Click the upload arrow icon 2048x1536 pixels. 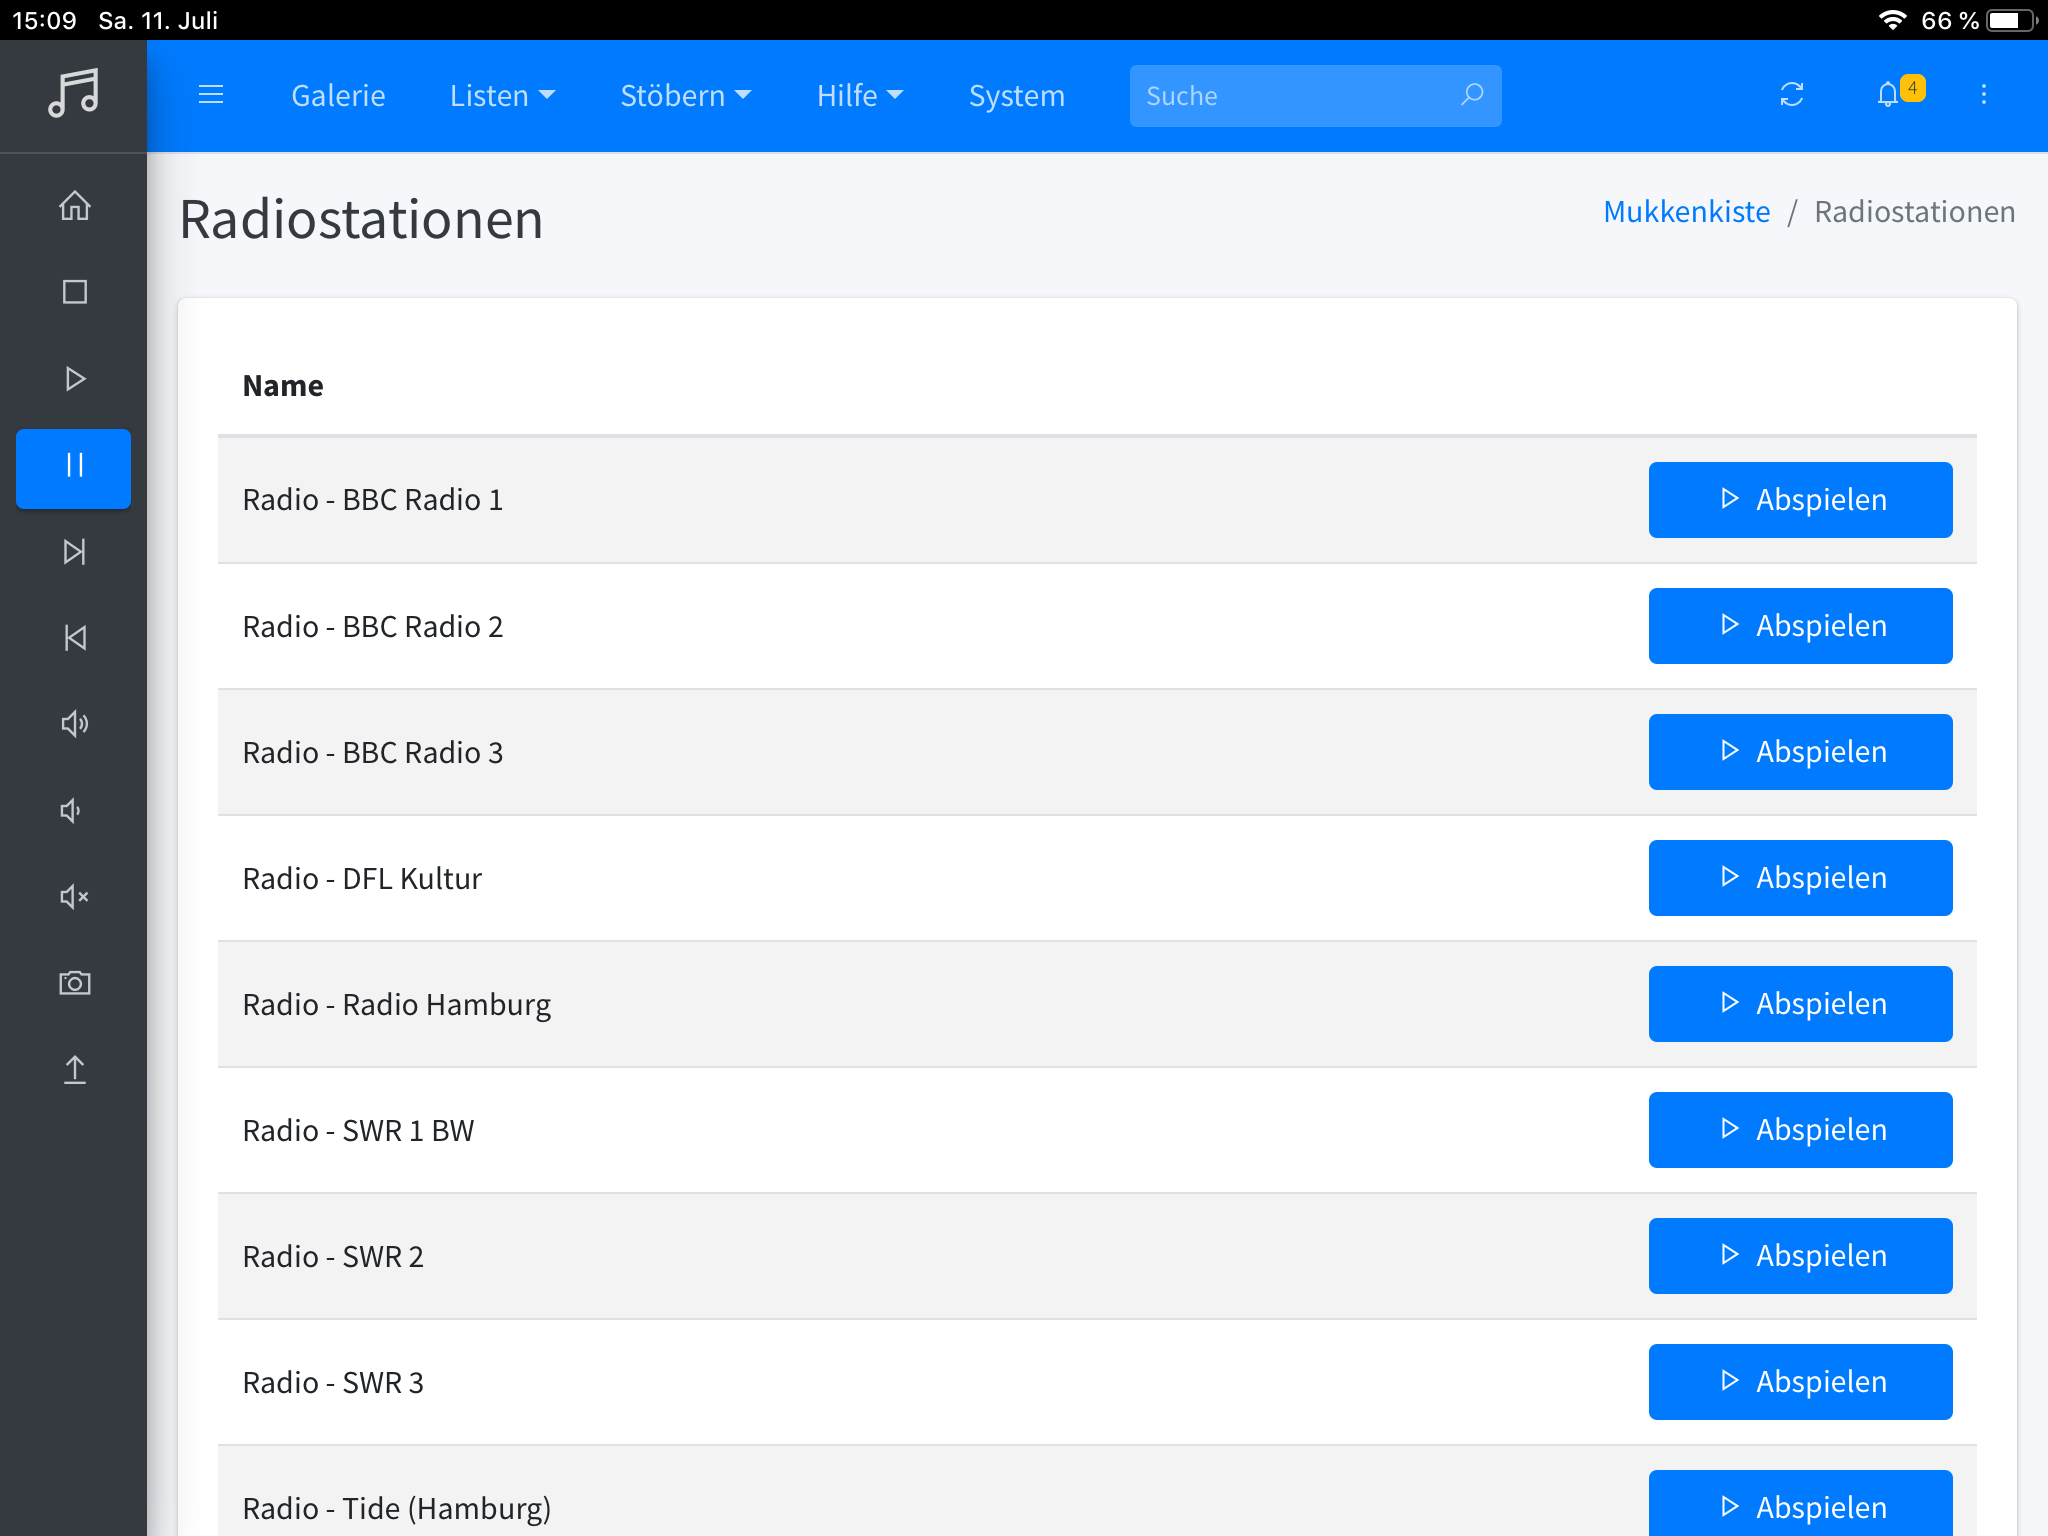(74, 1070)
